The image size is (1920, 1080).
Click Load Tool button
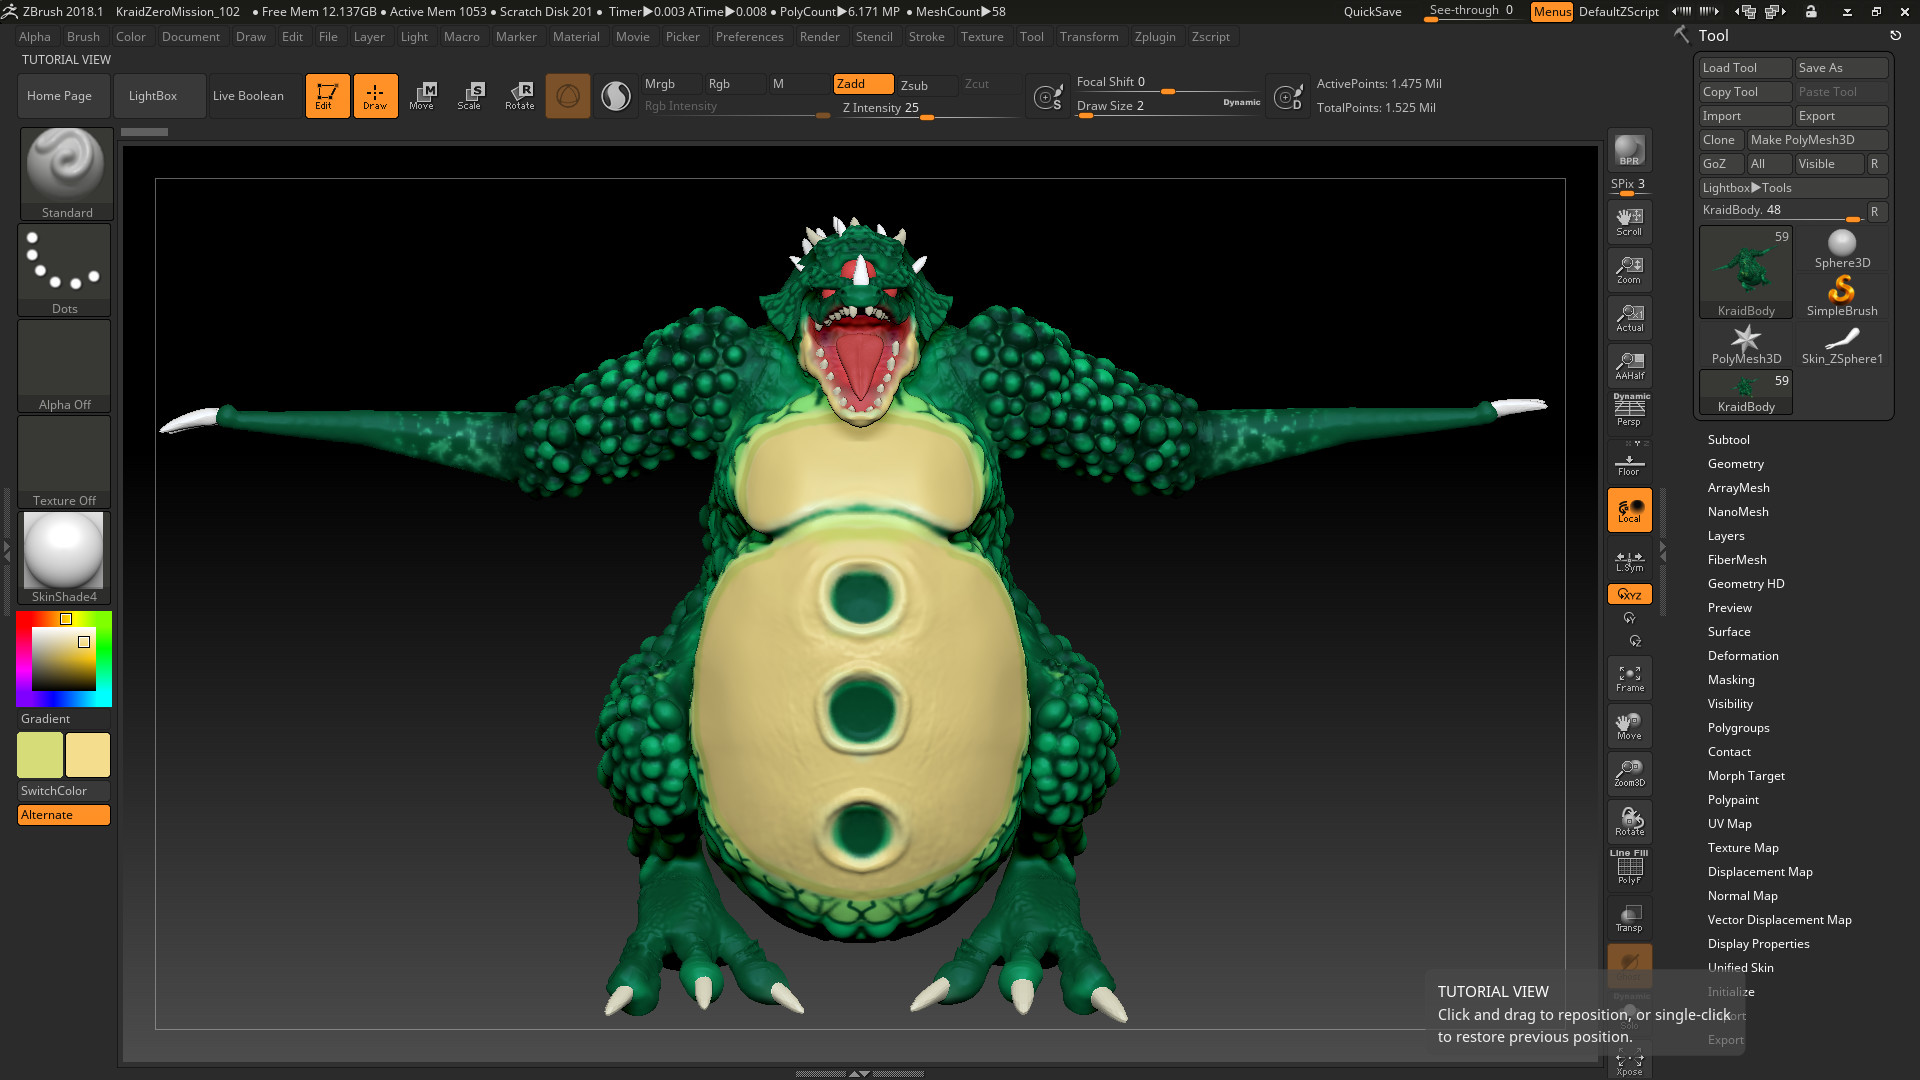pyautogui.click(x=1745, y=68)
